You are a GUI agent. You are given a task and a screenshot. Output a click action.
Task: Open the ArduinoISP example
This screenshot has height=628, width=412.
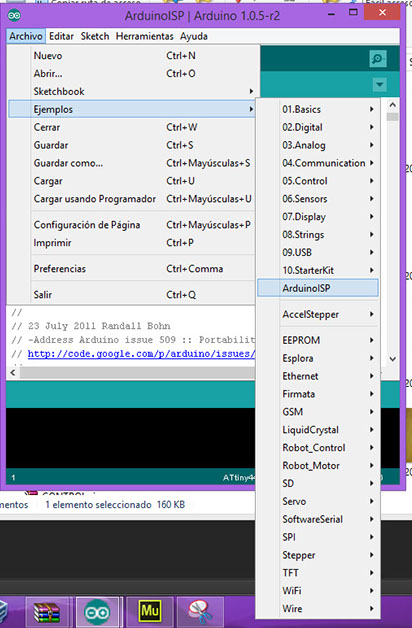click(318, 288)
